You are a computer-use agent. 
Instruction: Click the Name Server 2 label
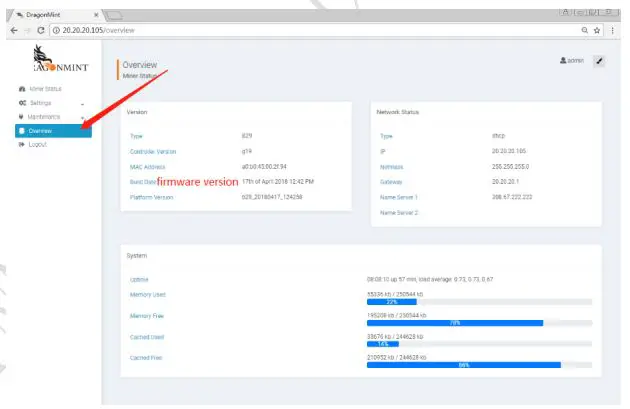coord(399,213)
